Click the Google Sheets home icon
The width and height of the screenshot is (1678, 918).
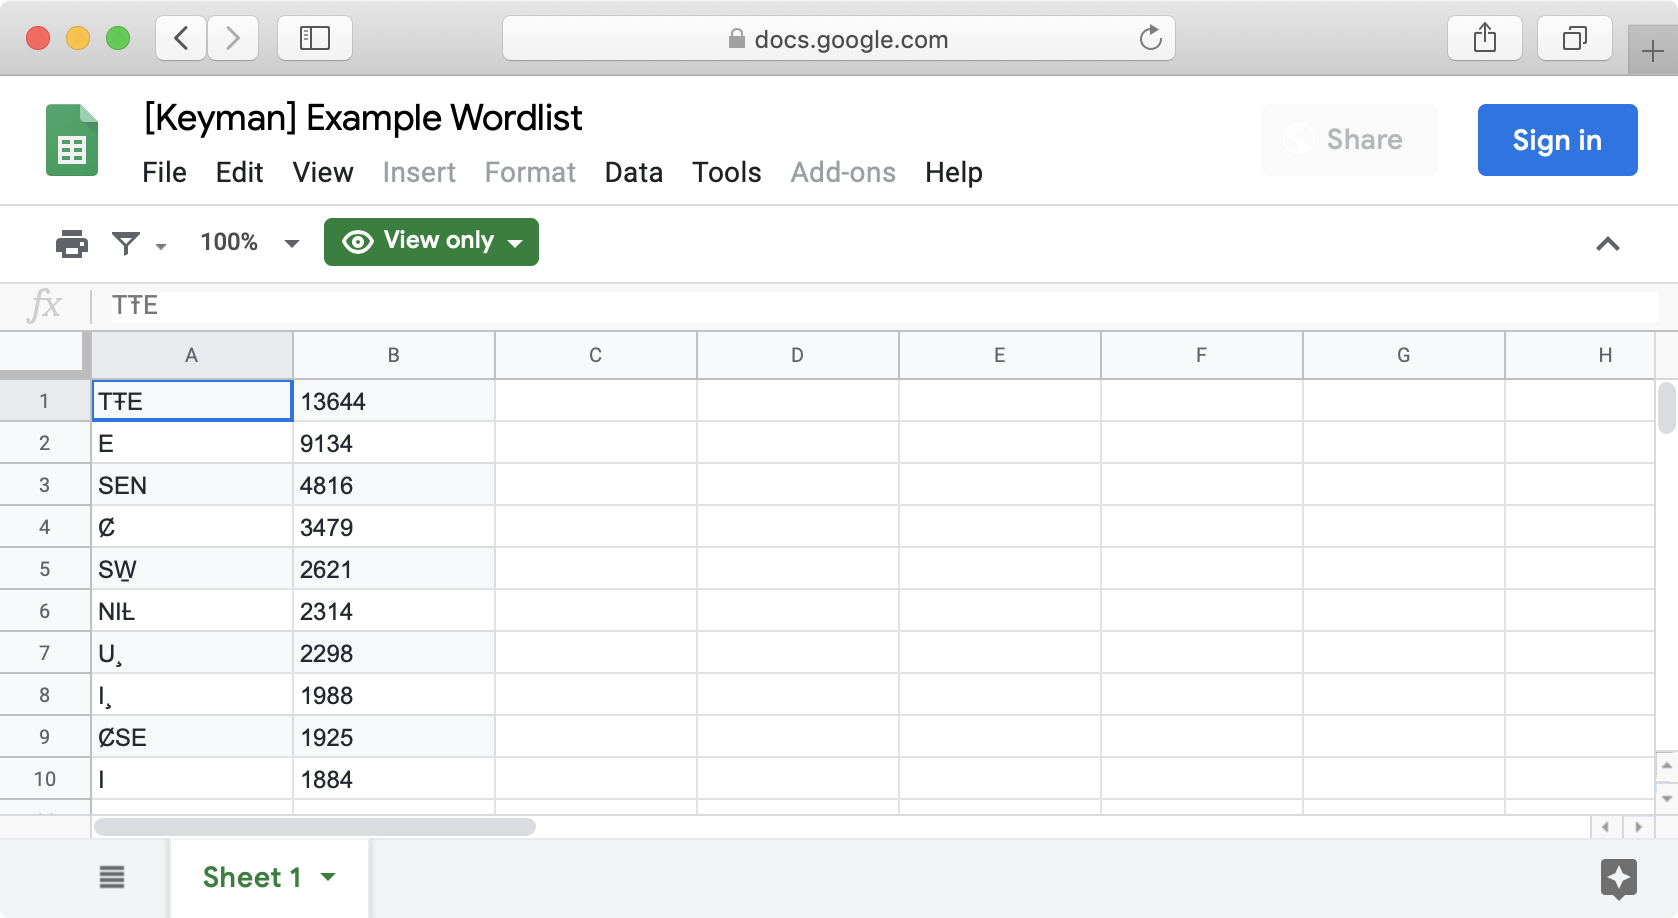(72, 140)
